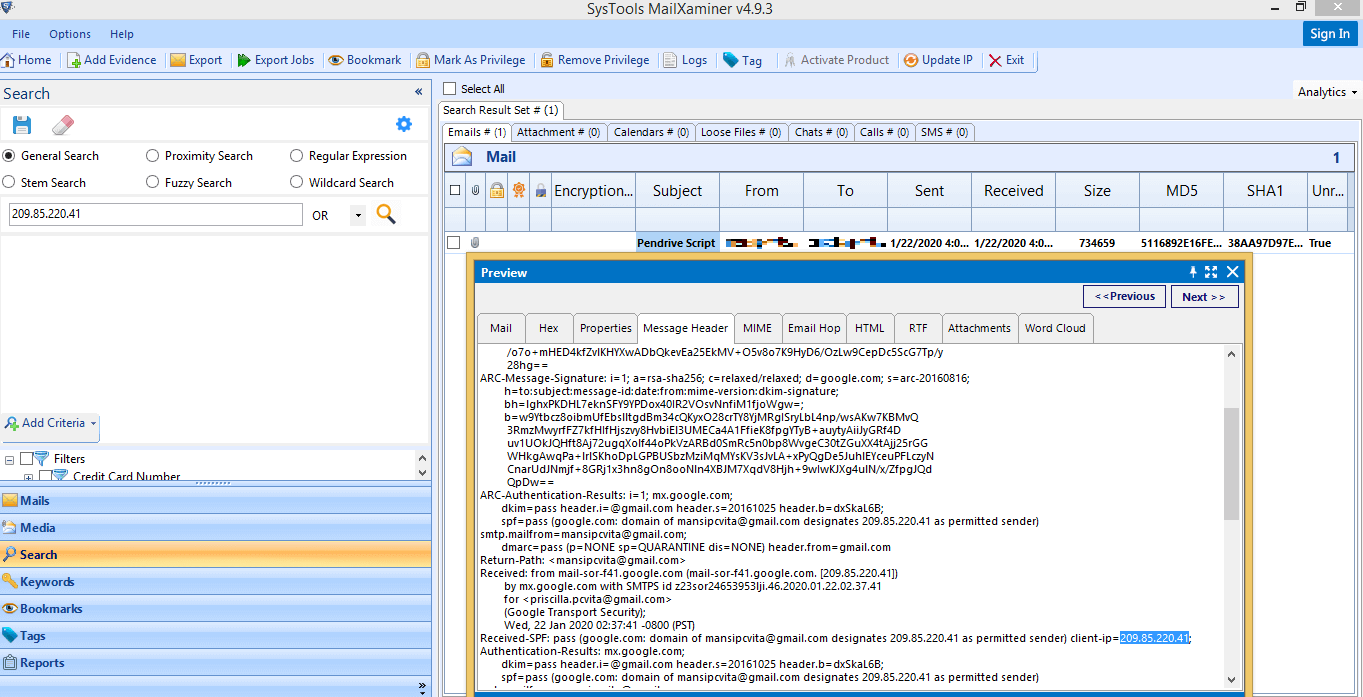Image resolution: width=1363 pixels, height=697 pixels.
Task: Select Regular Expression radio button
Action: point(297,156)
